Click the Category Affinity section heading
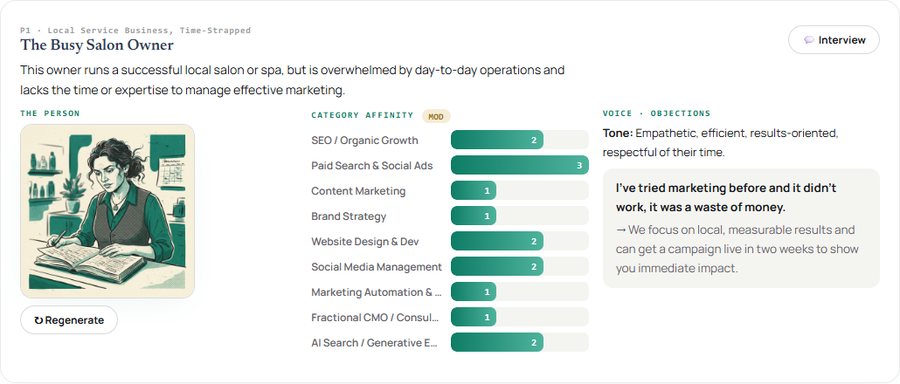The width and height of the screenshot is (900, 384). coord(362,115)
